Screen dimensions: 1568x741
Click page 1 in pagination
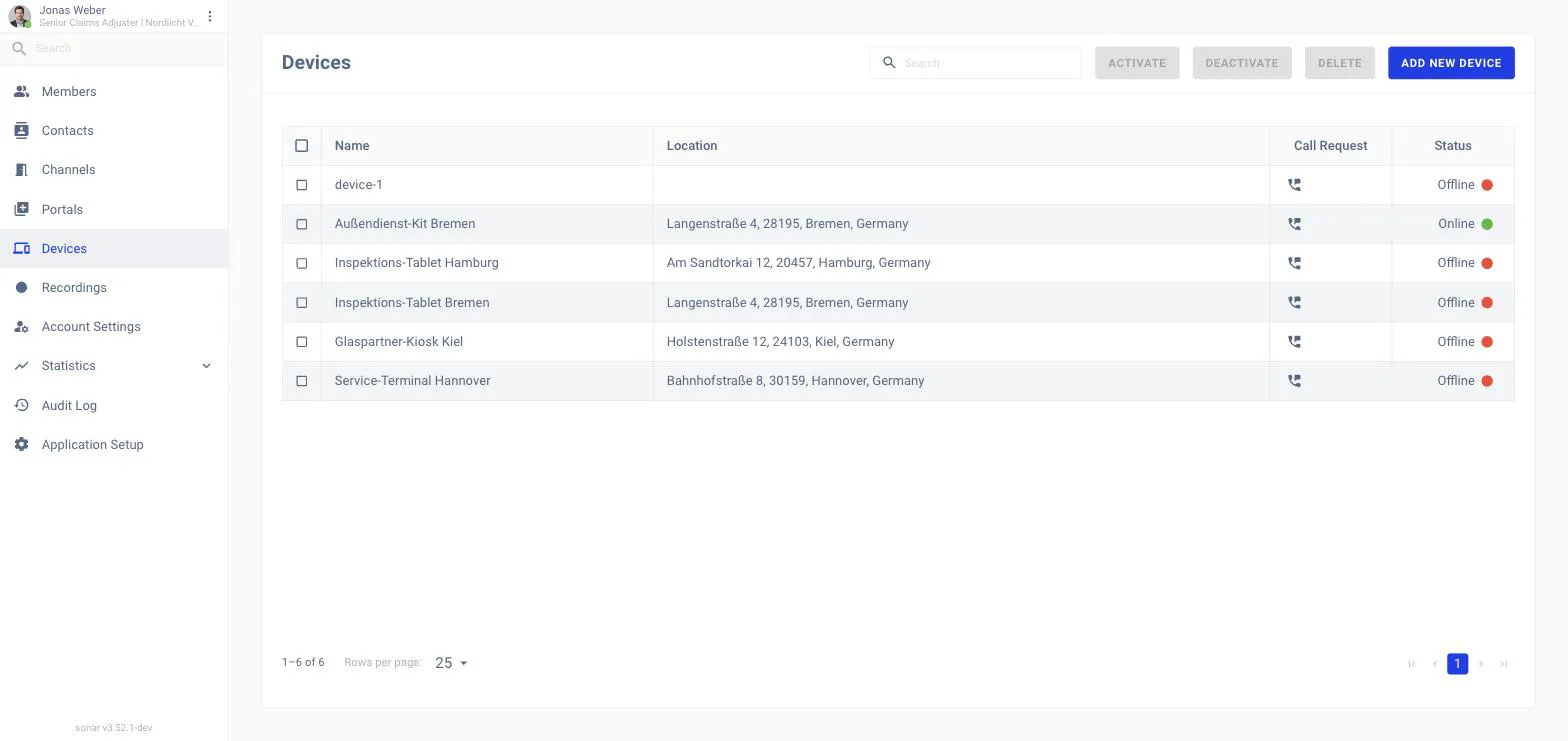[x=1457, y=664]
